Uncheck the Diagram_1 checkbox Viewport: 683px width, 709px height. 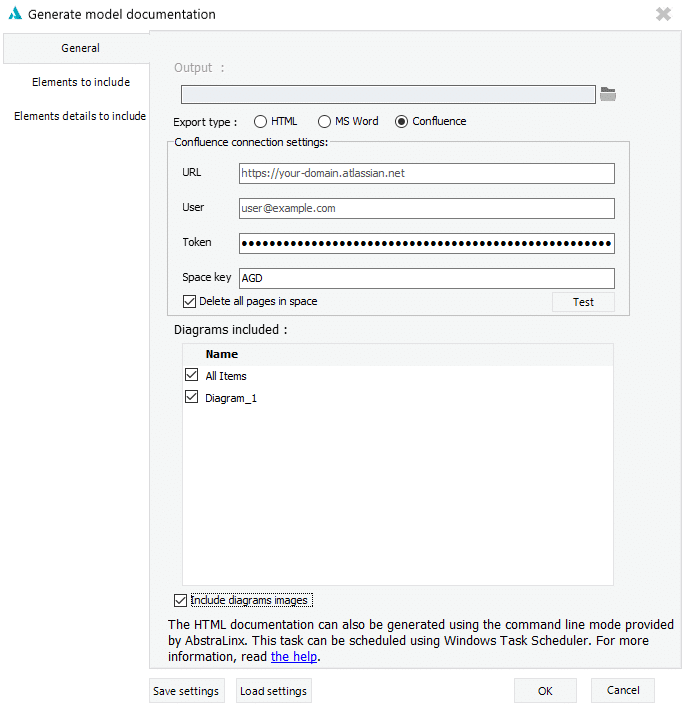point(192,397)
